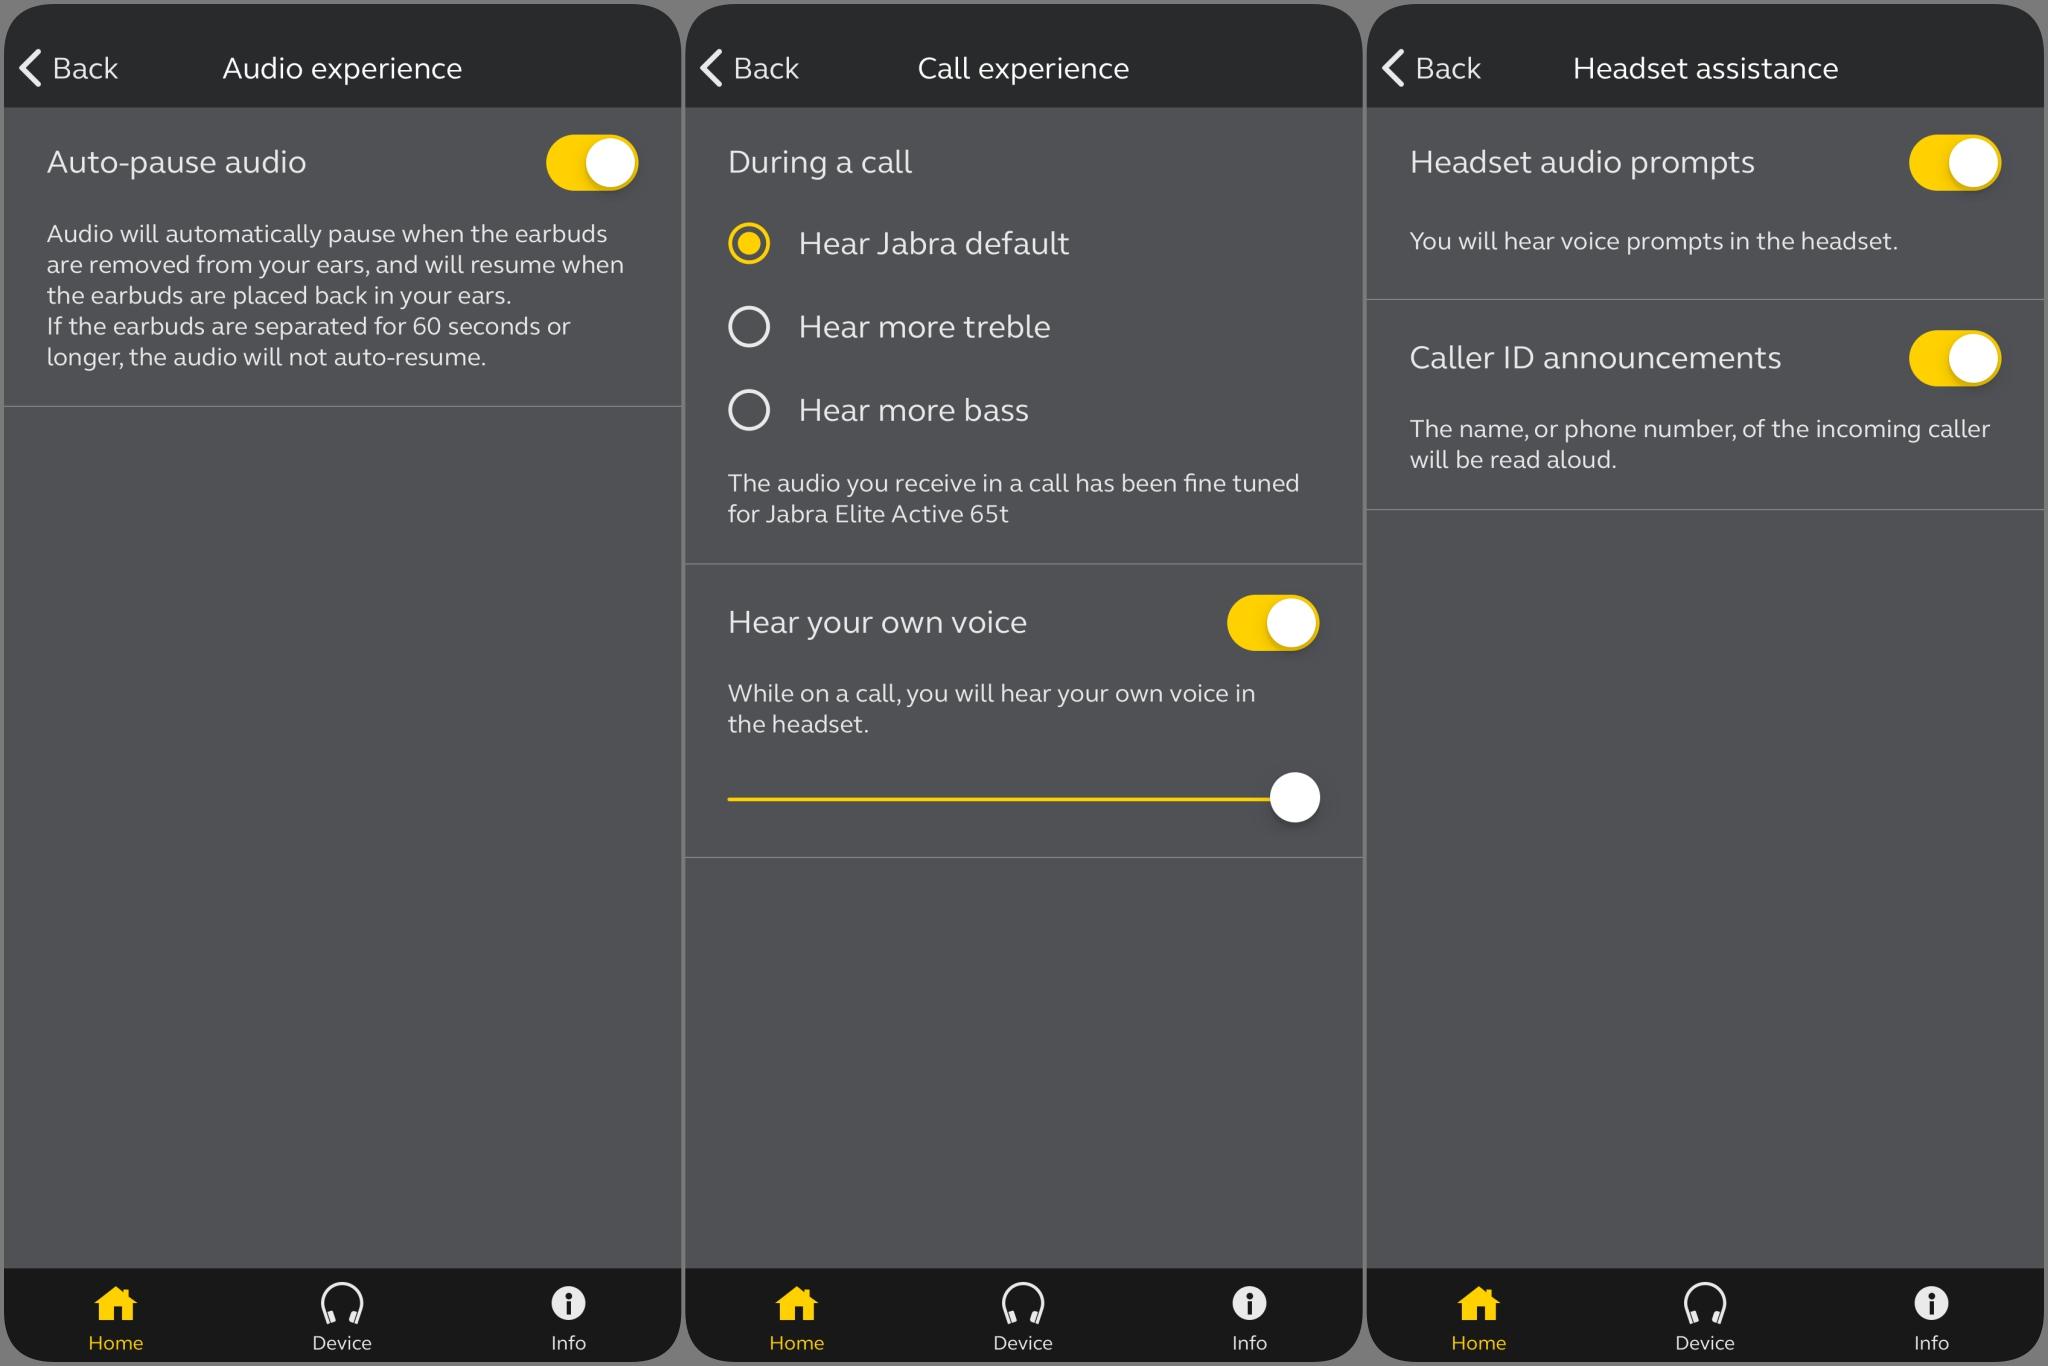Disable Caller ID announcements switch

[1955, 358]
